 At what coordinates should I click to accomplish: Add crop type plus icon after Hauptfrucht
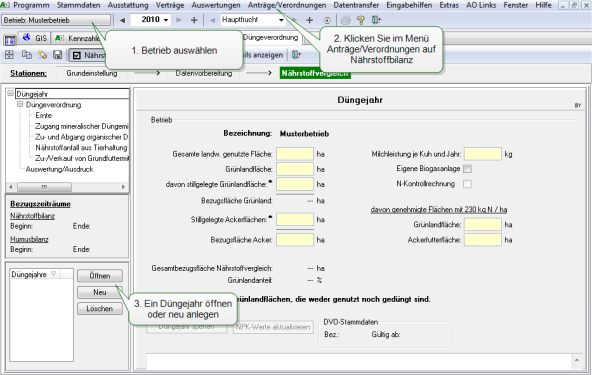[310, 20]
